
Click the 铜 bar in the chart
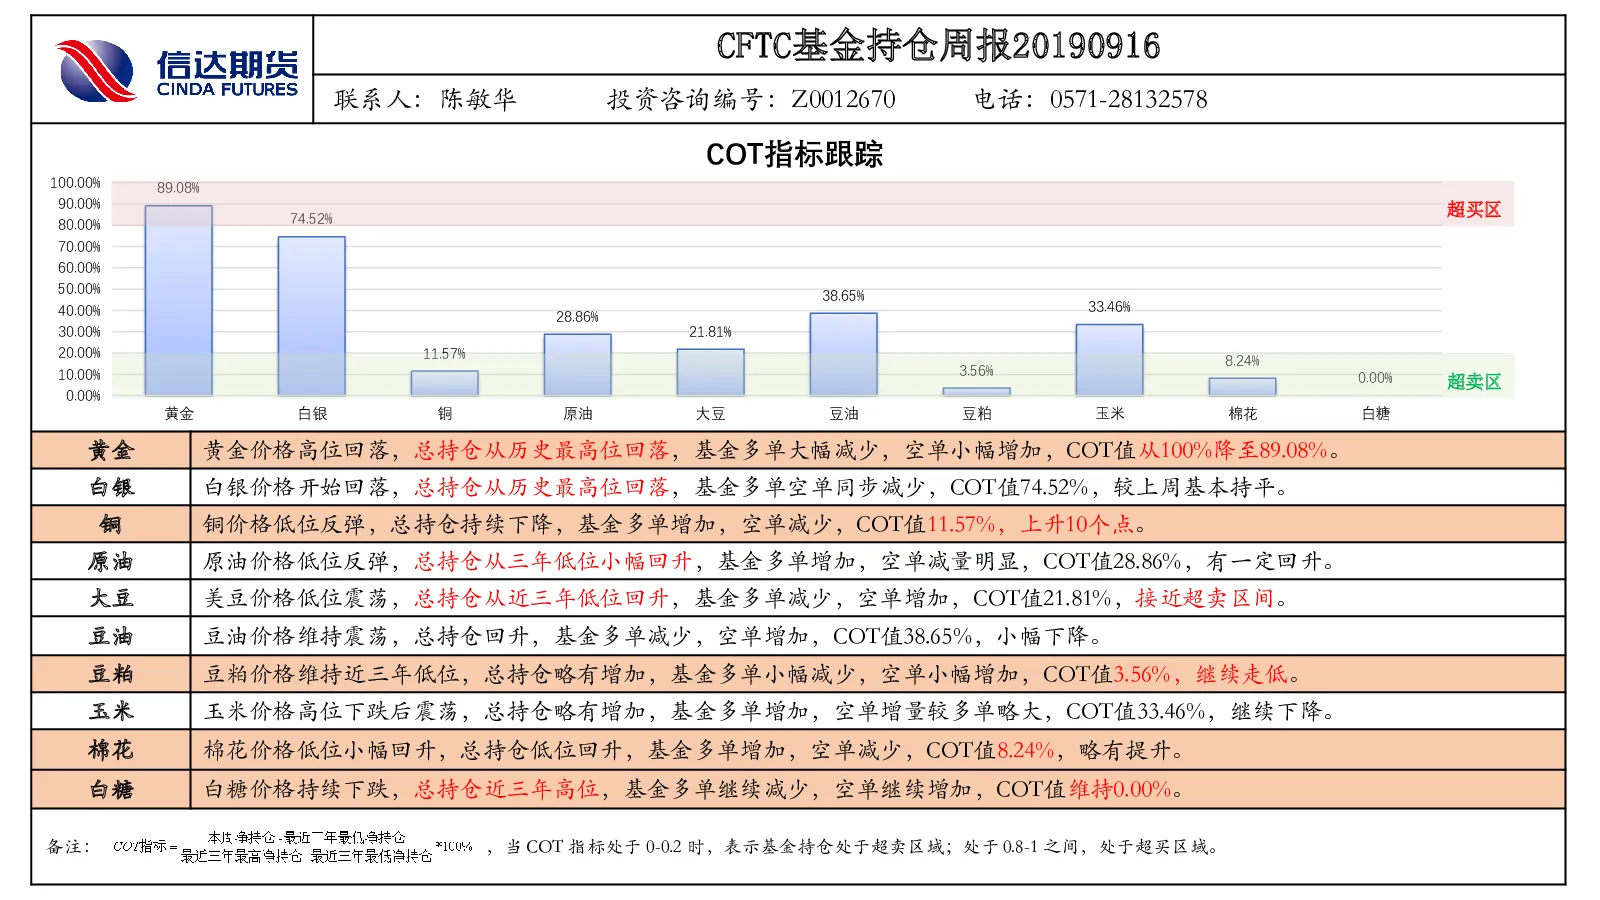(444, 383)
